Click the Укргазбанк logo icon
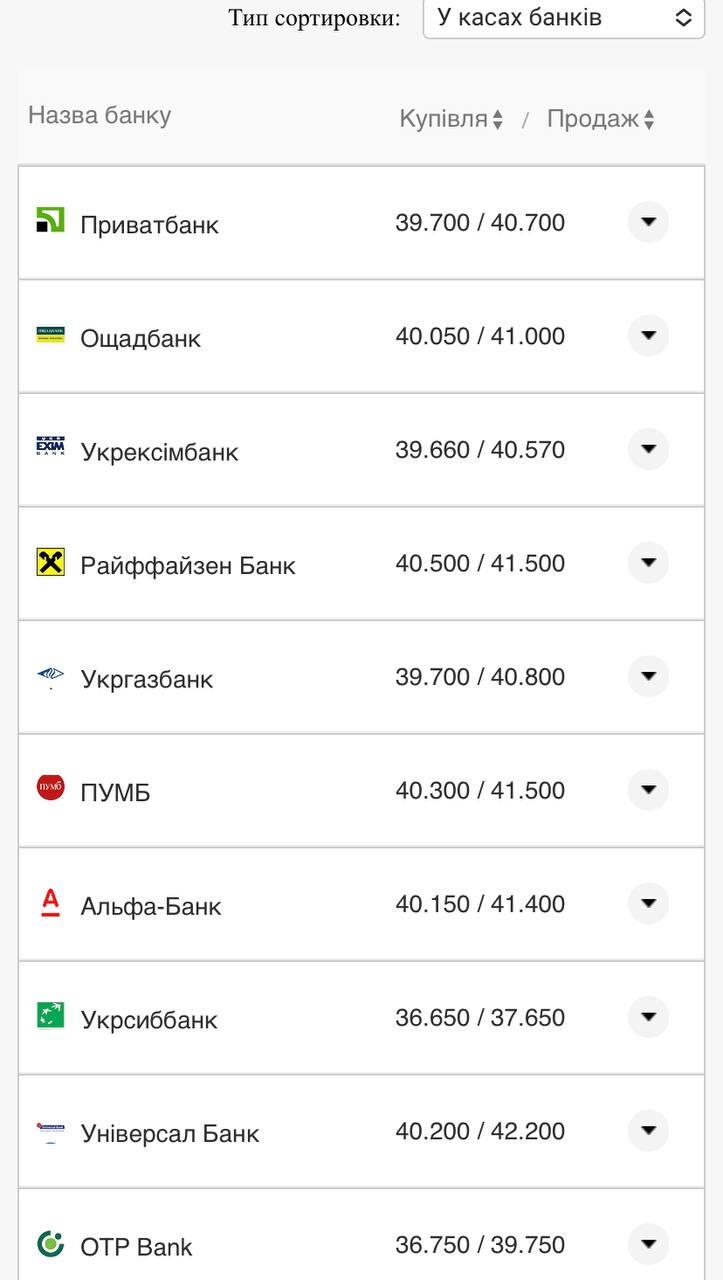Image resolution: width=723 pixels, height=1280 pixels. 50,676
